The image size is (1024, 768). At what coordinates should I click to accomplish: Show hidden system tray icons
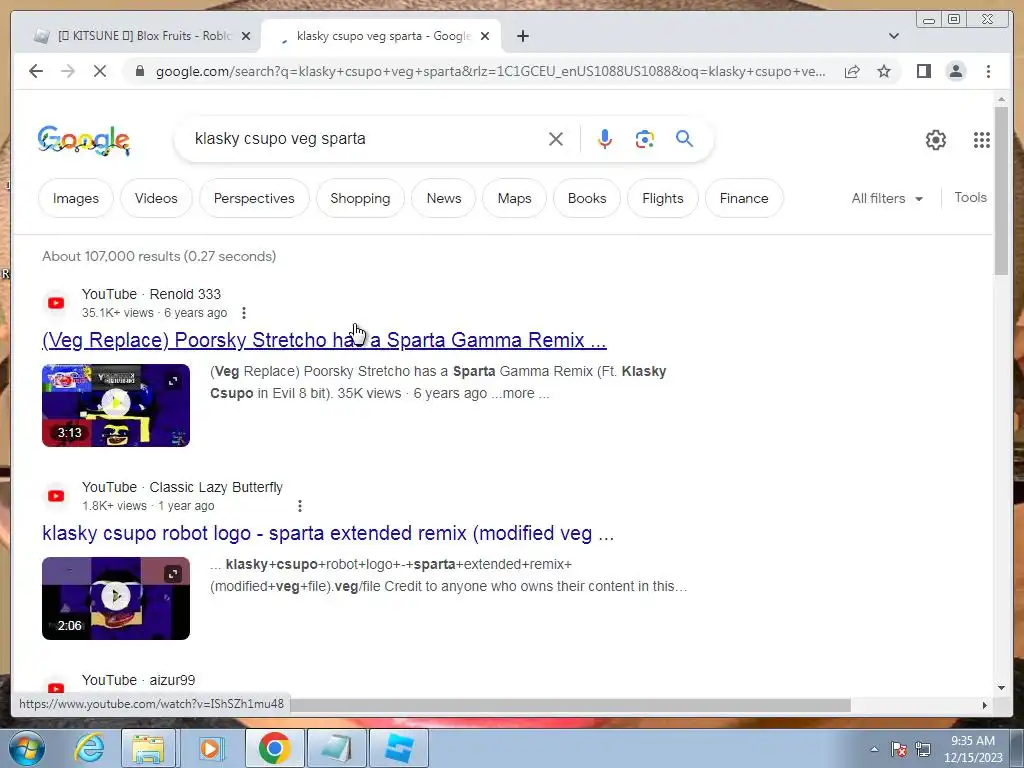(x=874, y=749)
